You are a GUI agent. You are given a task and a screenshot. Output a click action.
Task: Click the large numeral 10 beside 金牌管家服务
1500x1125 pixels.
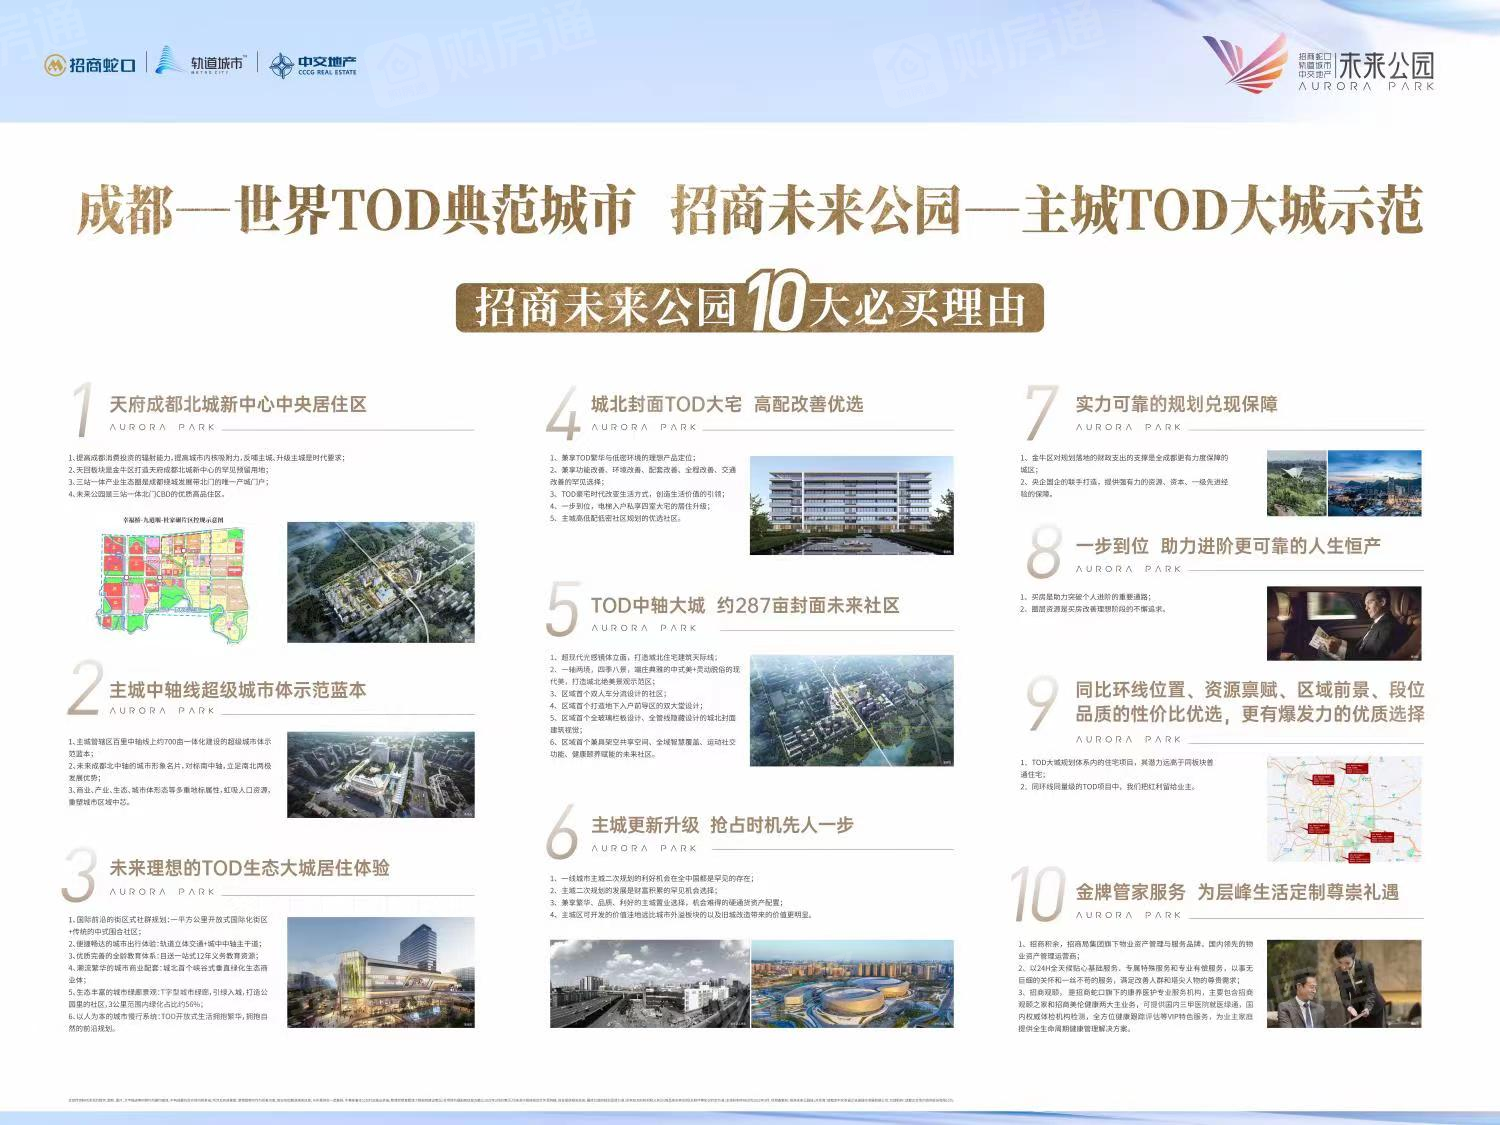click(1037, 895)
